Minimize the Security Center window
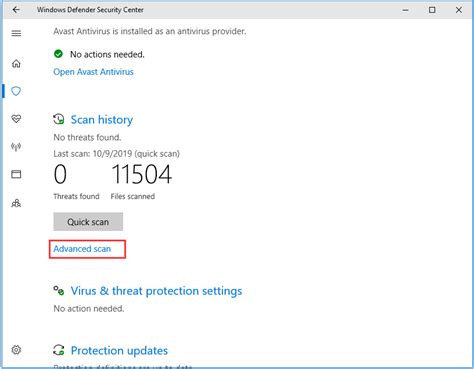474x369 pixels. [x=405, y=10]
